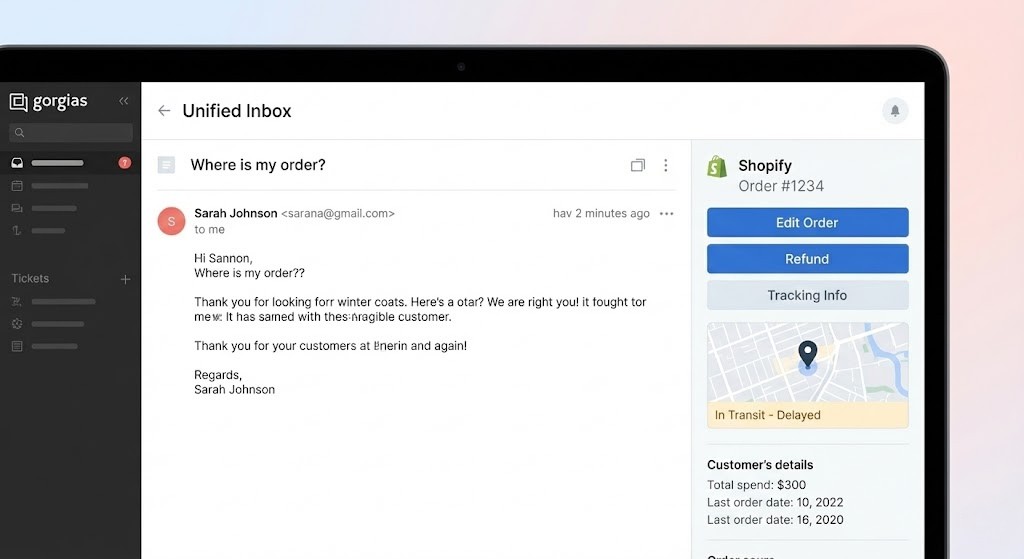This screenshot has width=1024, height=559.
Task: Open message options horizontal dots menu
Action: click(667, 214)
